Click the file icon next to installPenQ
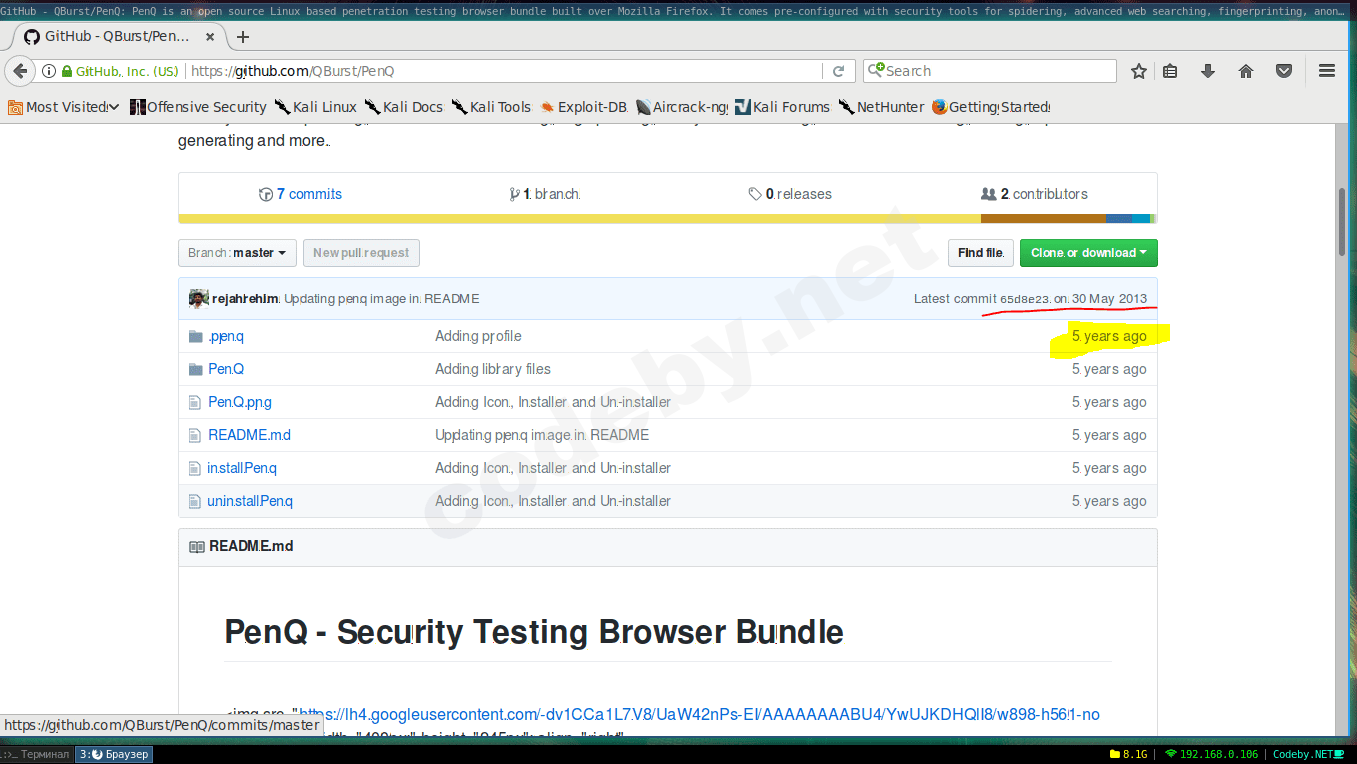1357x764 pixels. point(196,468)
